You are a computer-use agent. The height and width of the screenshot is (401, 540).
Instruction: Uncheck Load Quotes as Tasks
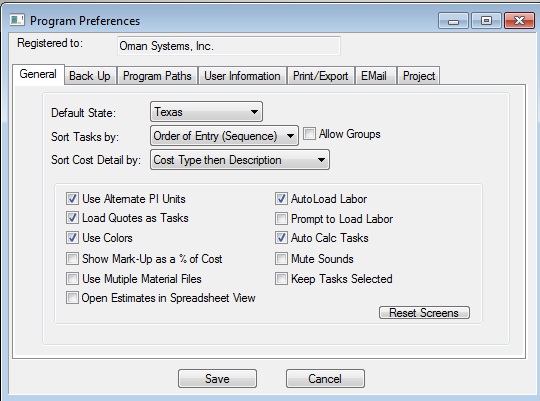(72, 218)
